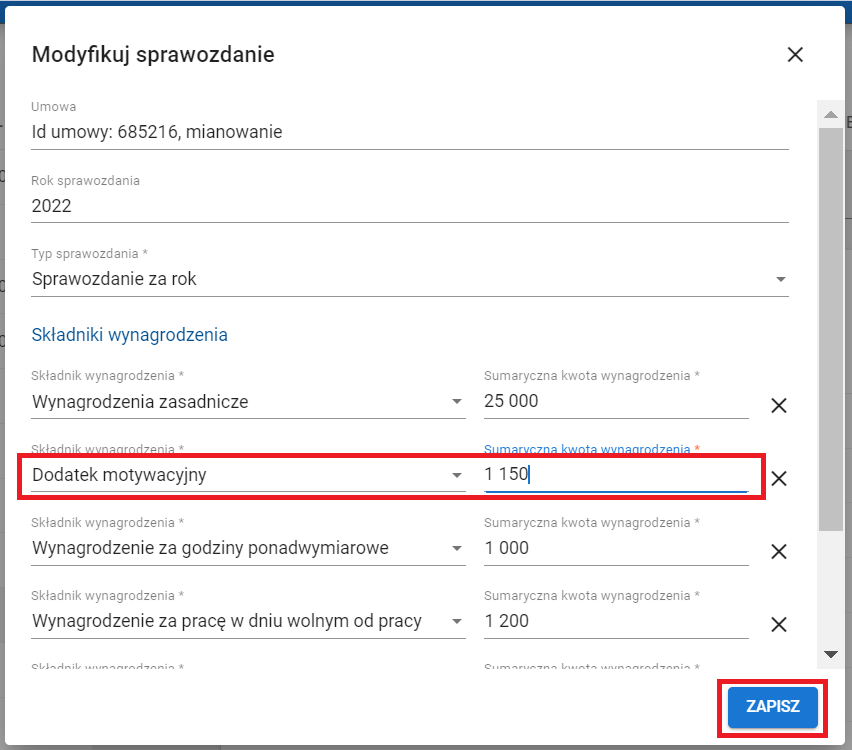Close the Modyfikuj sprawozdanie dialog
The image size is (852, 750).
[x=795, y=55]
